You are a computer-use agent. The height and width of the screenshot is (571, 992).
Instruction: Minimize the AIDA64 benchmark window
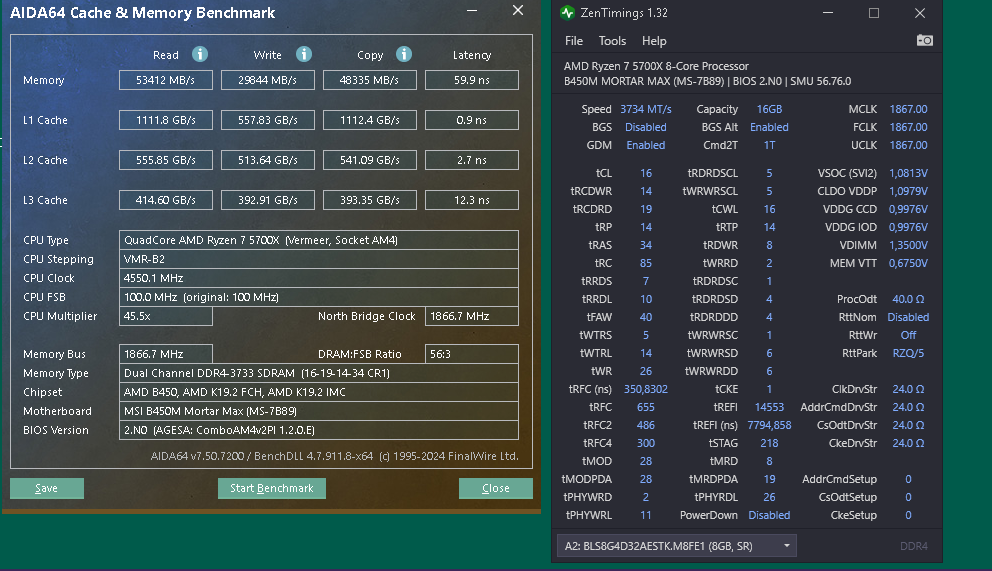pyautogui.click(x=472, y=11)
